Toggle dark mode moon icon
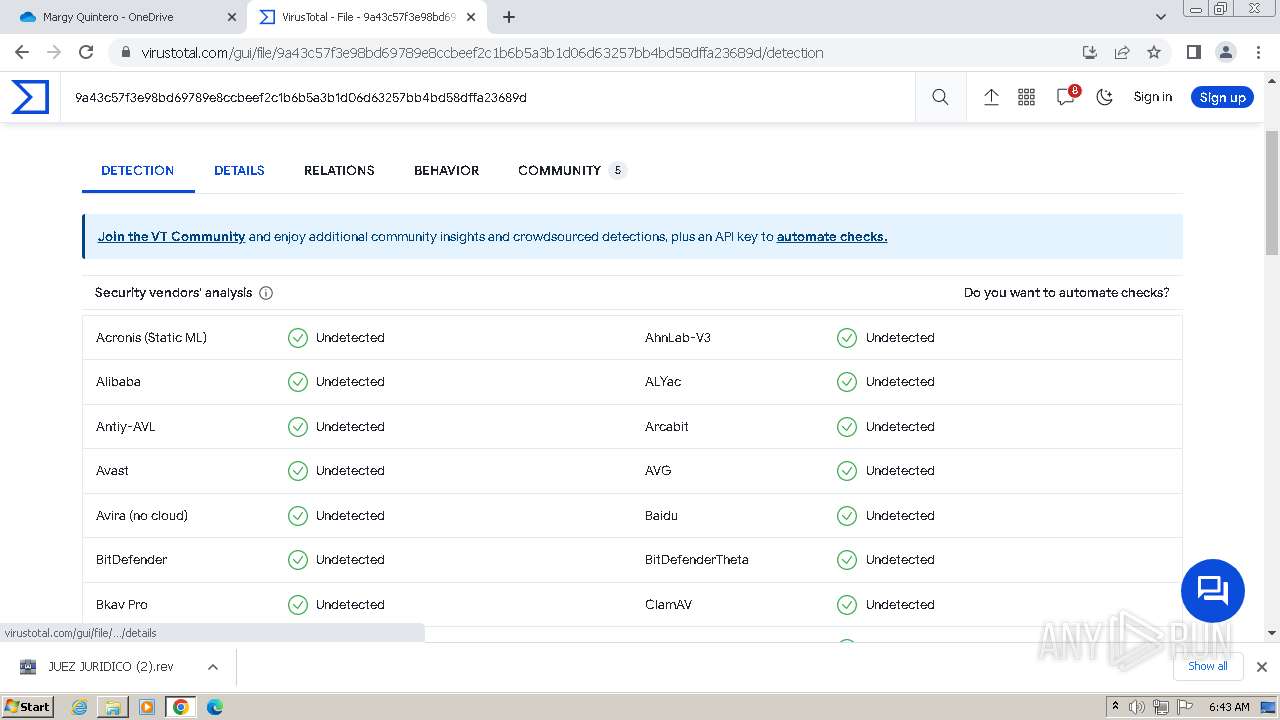This screenshot has height=720, width=1280. coord(1104,97)
